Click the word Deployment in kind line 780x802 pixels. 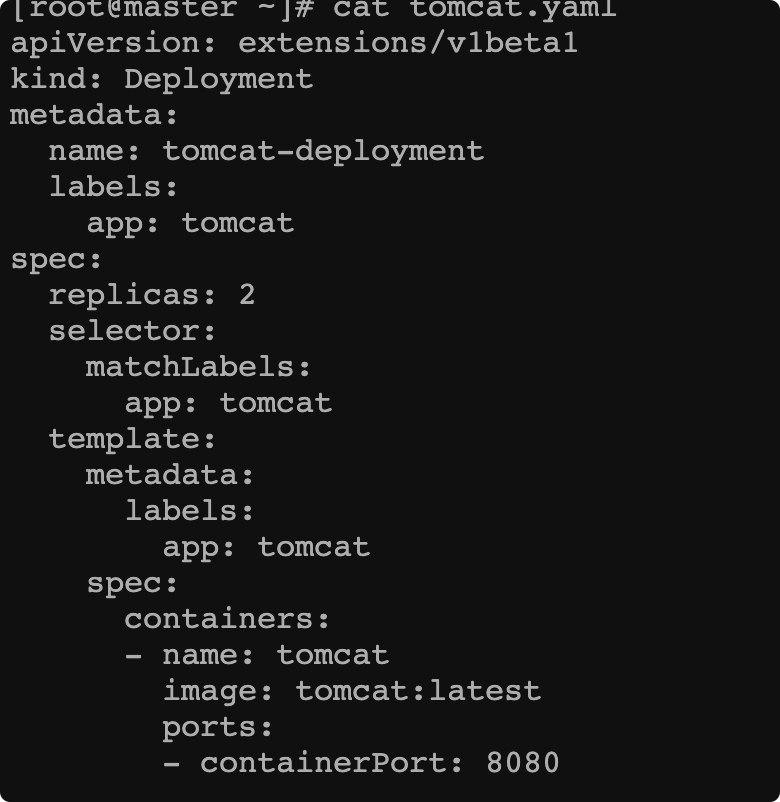(218, 80)
